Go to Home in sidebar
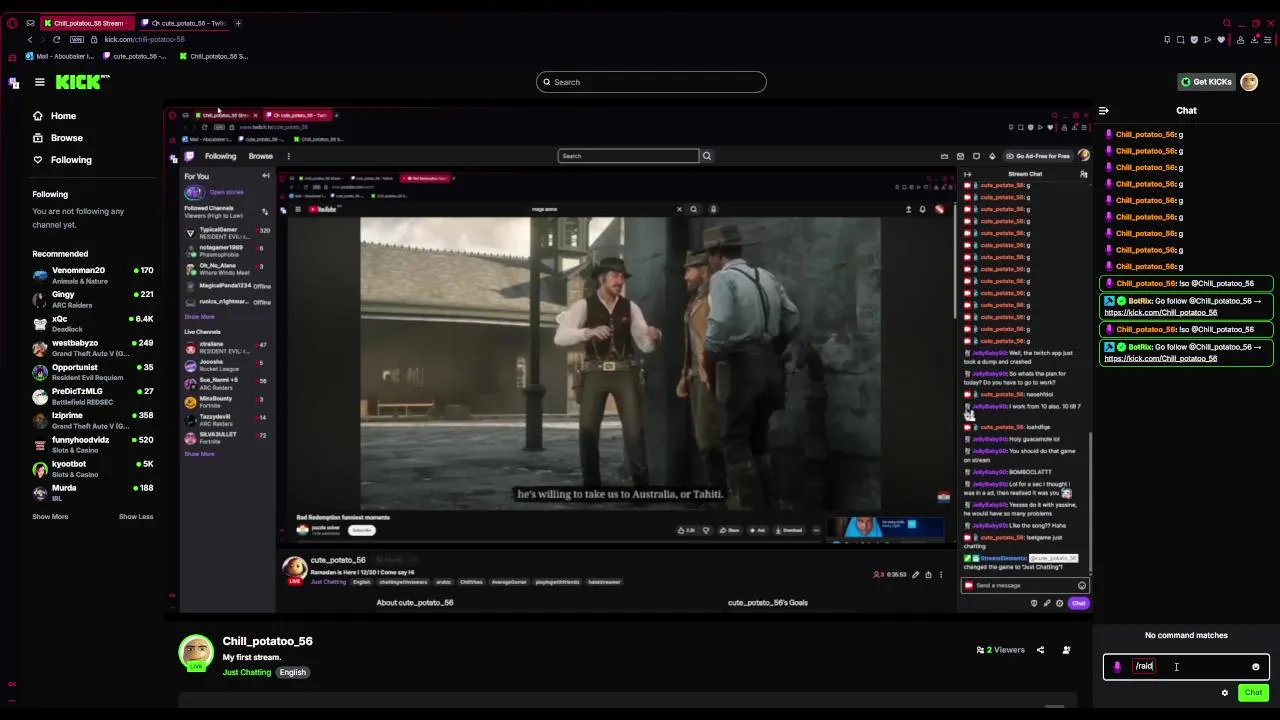 (63, 116)
